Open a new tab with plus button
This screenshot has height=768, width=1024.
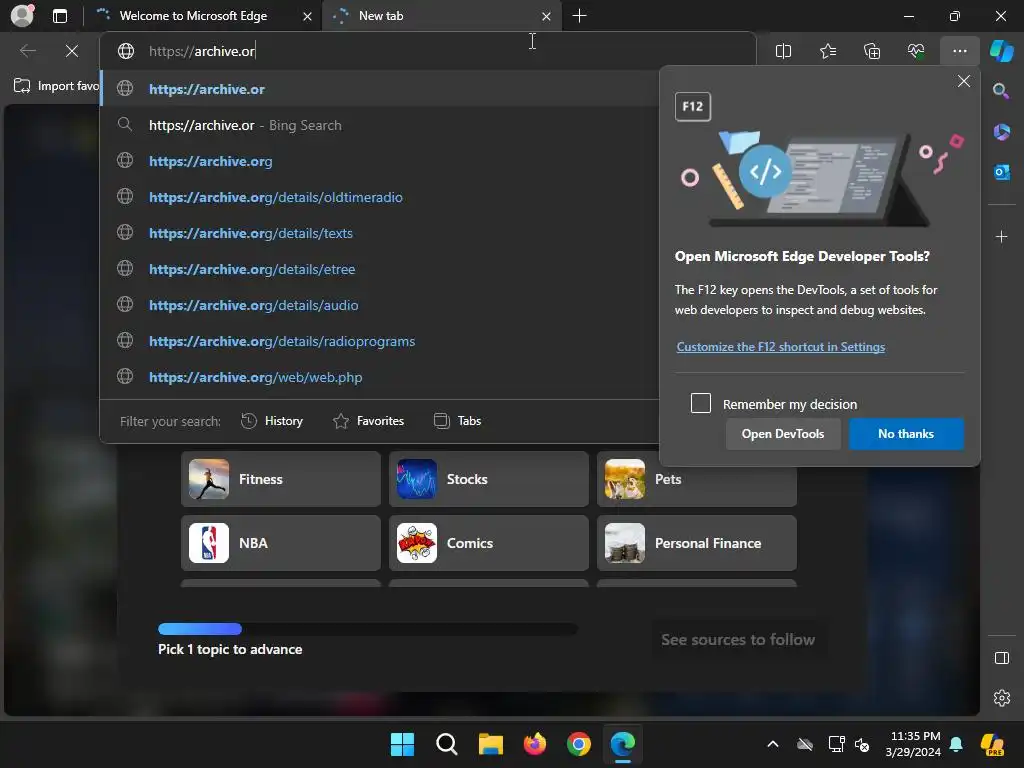pos(579,16)
